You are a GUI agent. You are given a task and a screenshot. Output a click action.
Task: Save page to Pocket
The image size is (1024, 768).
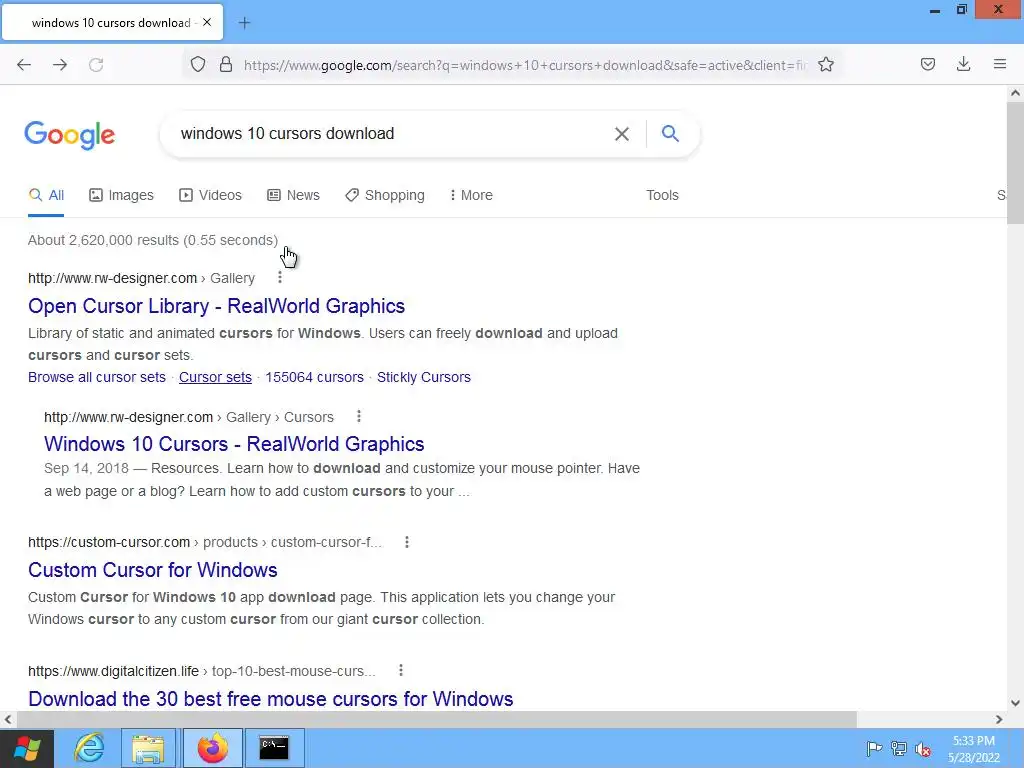click(x=928, y=64)
